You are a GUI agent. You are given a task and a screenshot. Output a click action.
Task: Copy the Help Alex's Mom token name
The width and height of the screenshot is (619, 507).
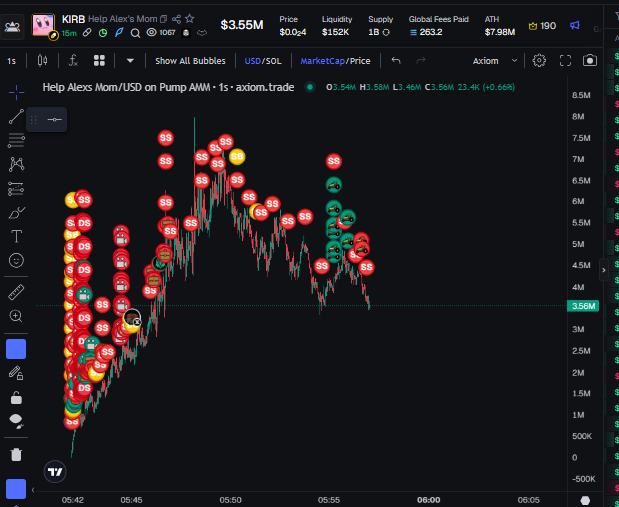click(x=163, y=19)
